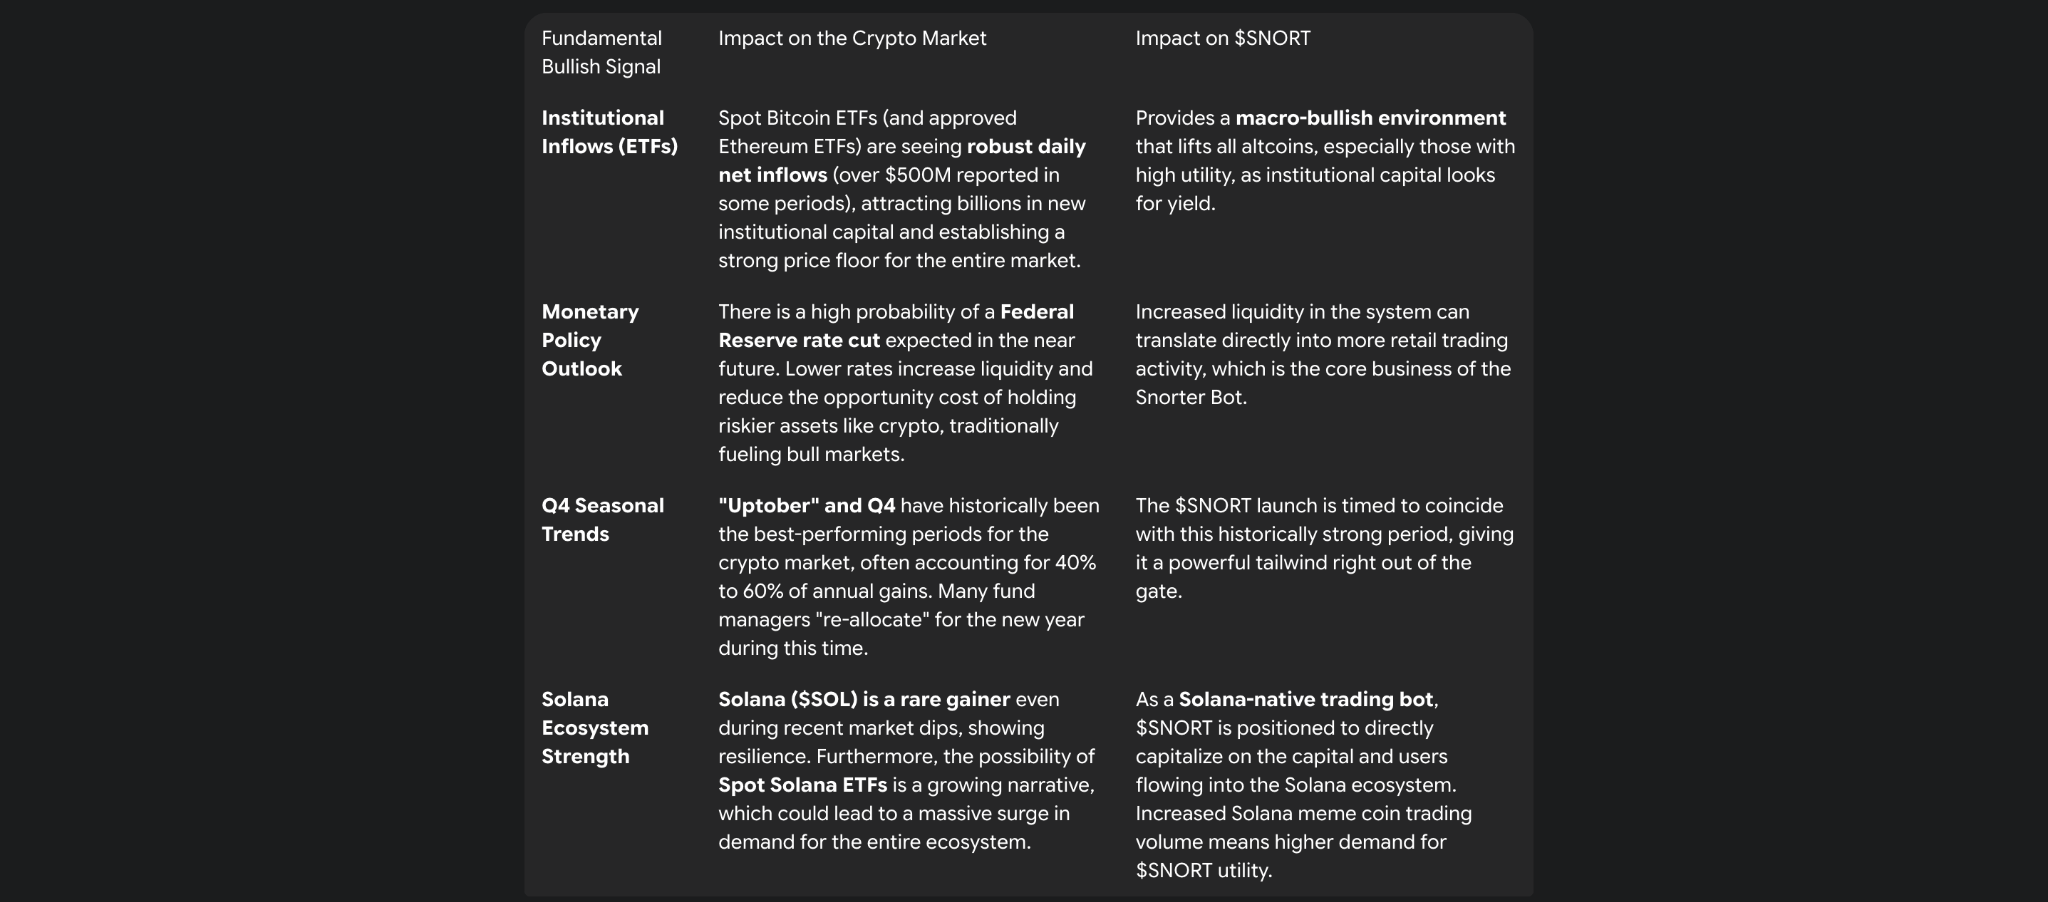The image size is (2048, 902).
Task: Select the 'Q4 Seasonal Trends' row label
Action: (602, 520)
